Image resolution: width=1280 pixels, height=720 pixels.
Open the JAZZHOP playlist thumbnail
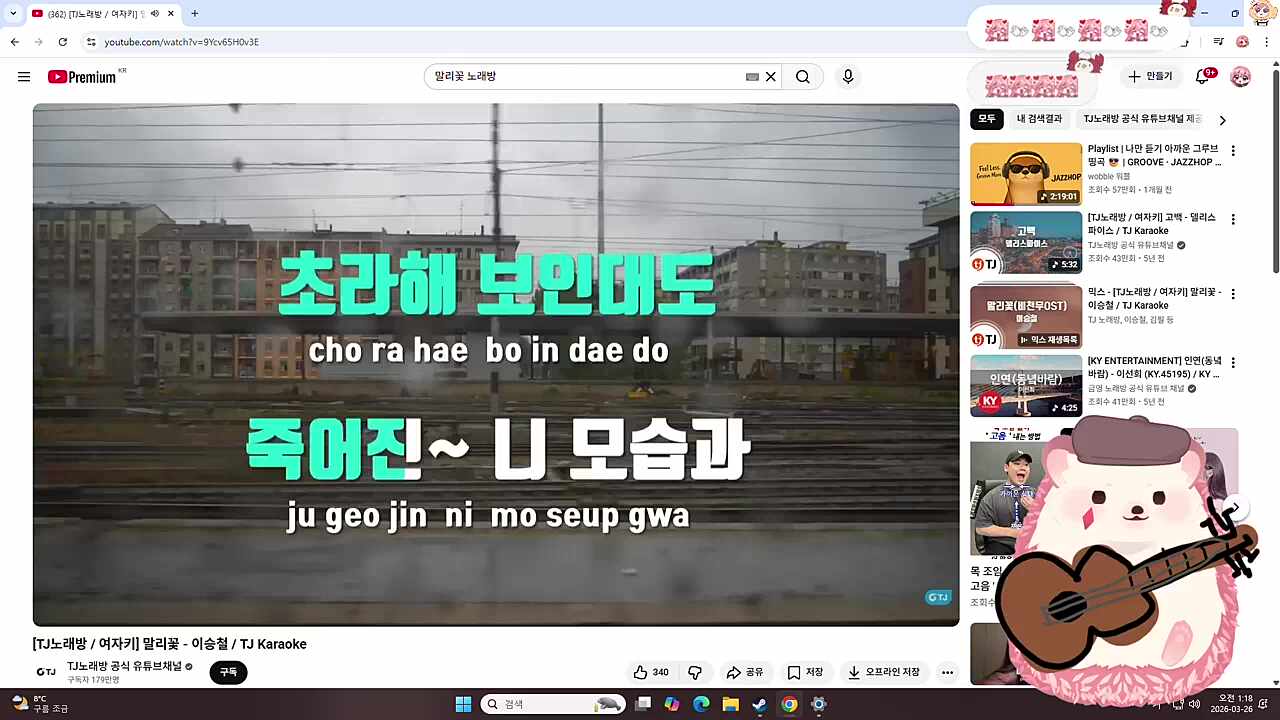click(x=1026, y=174)
